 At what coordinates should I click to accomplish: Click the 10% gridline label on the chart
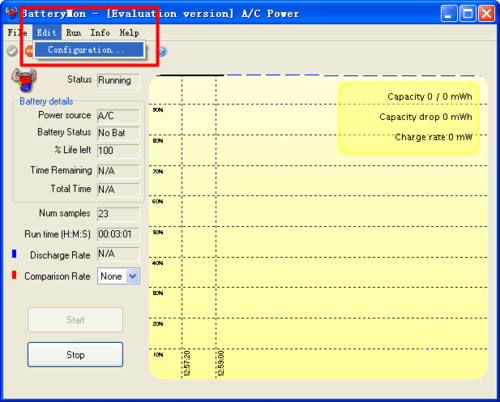click(x=158, y=355)
